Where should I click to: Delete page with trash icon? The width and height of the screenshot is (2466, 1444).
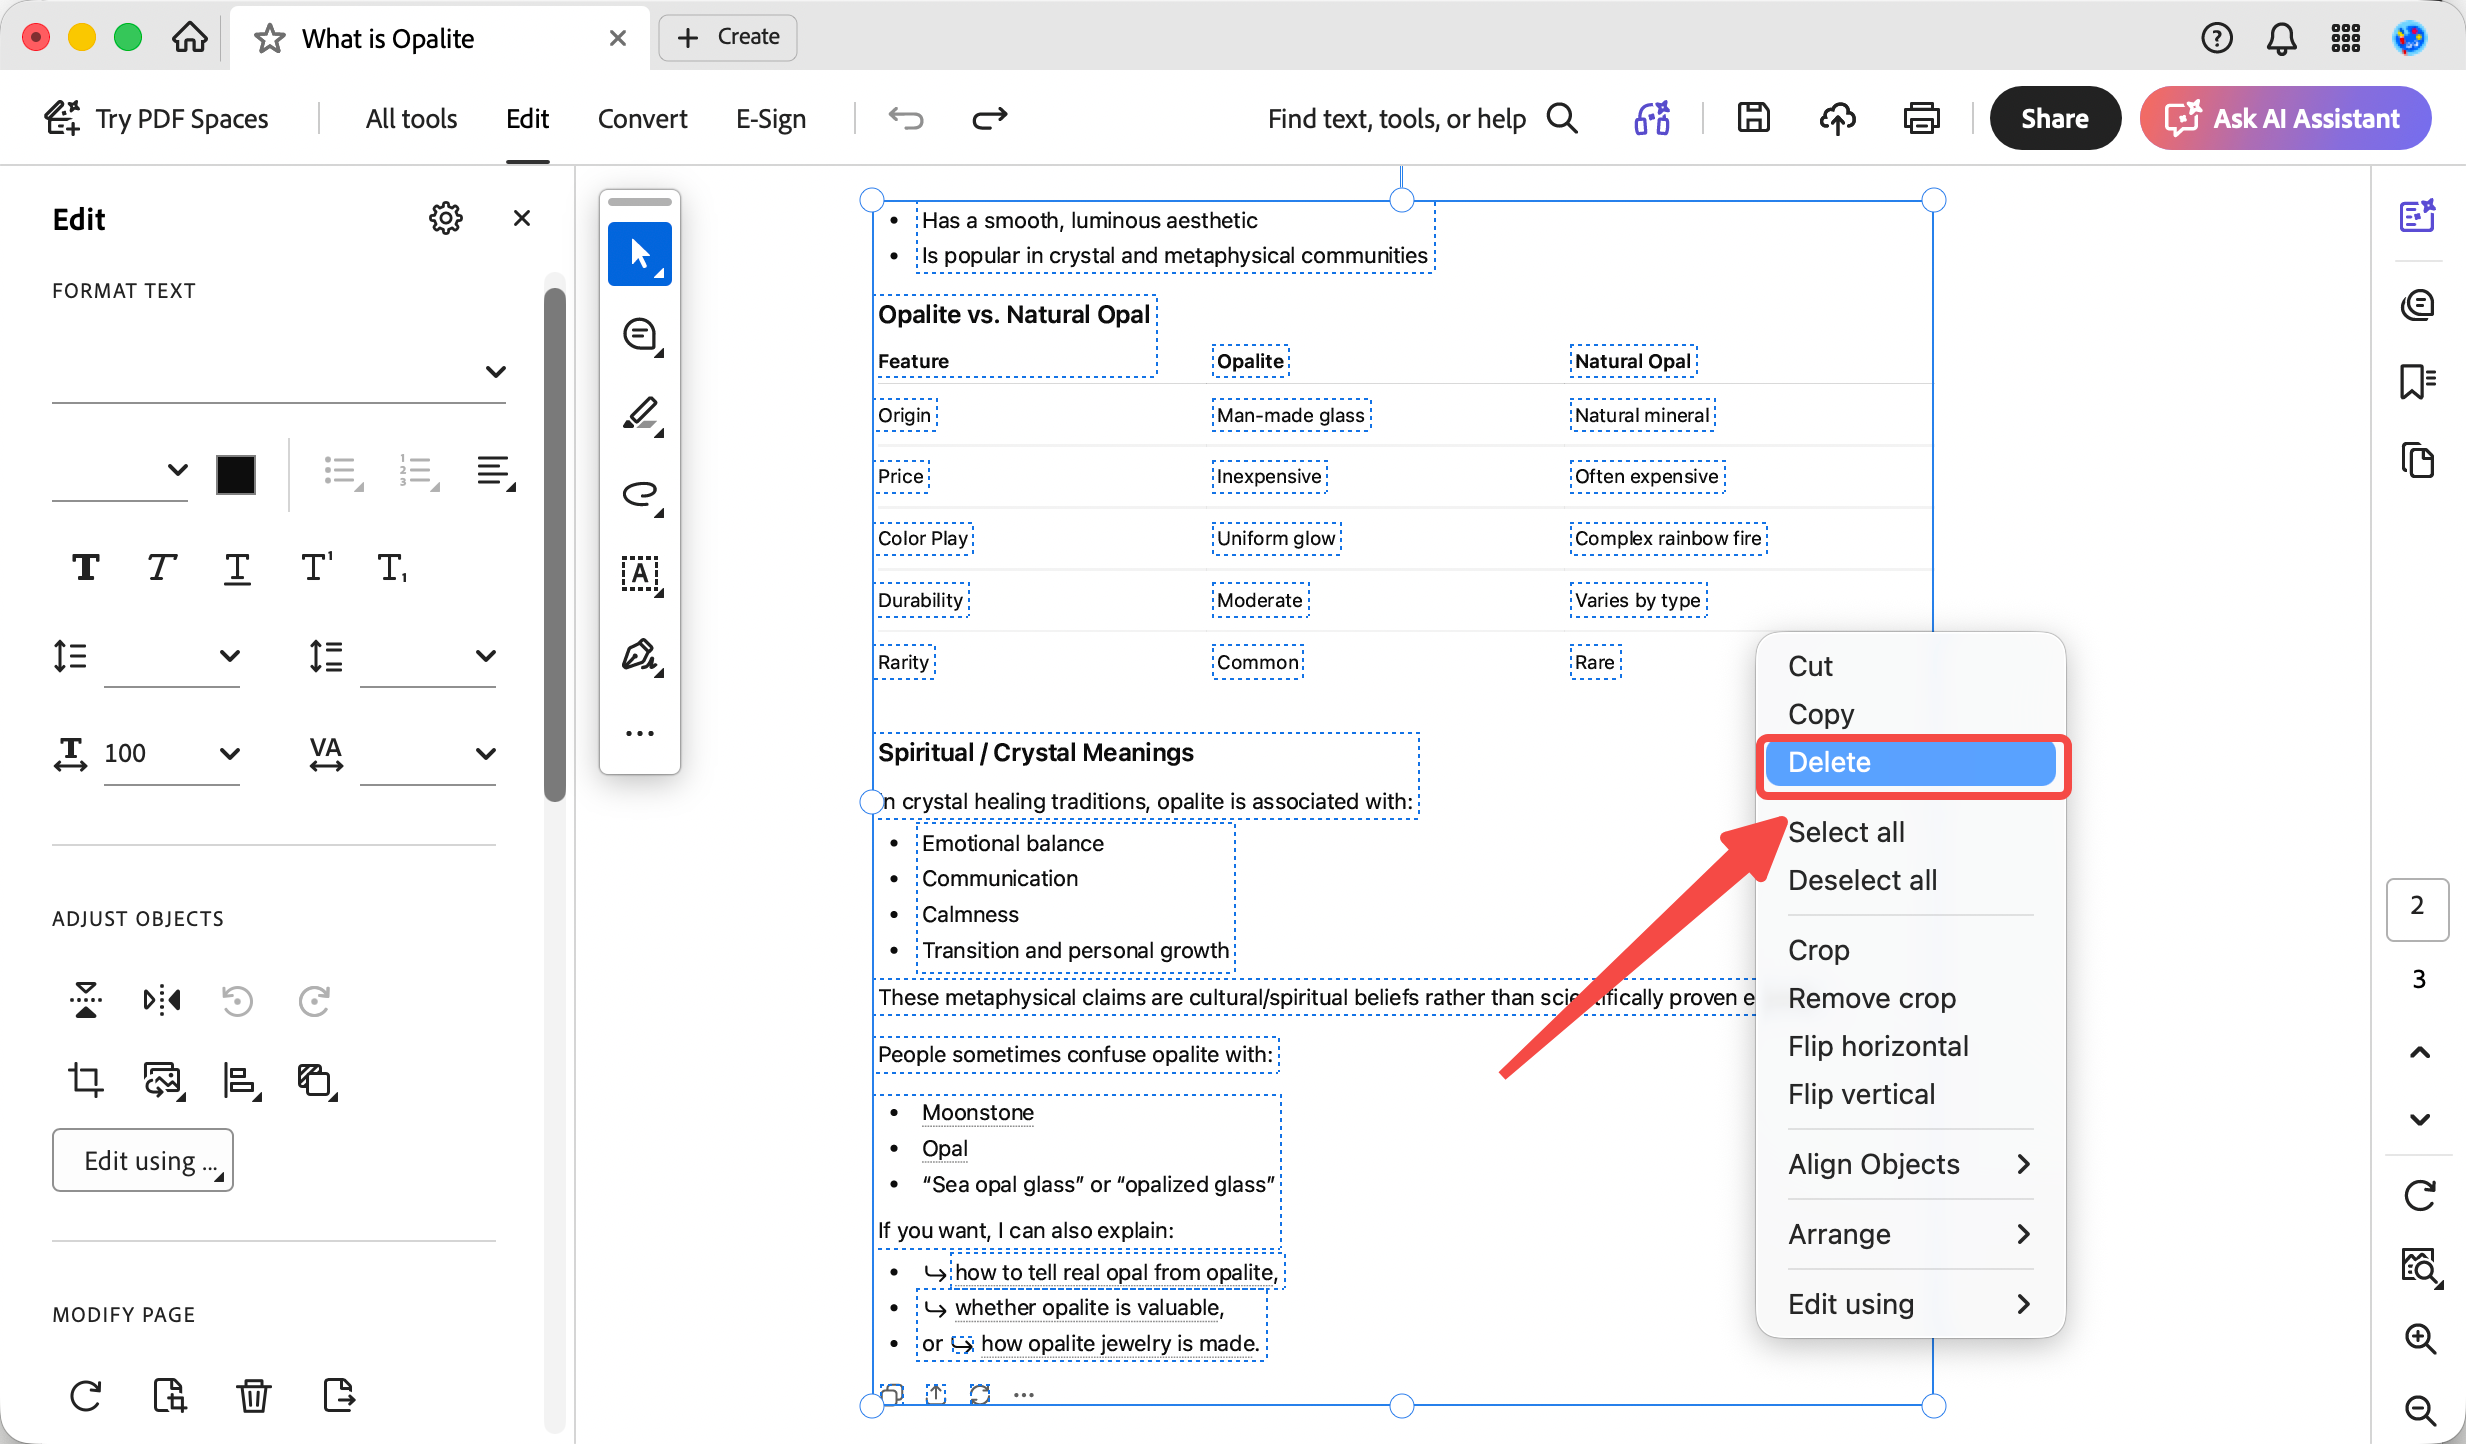click(x=254, y=1395)
